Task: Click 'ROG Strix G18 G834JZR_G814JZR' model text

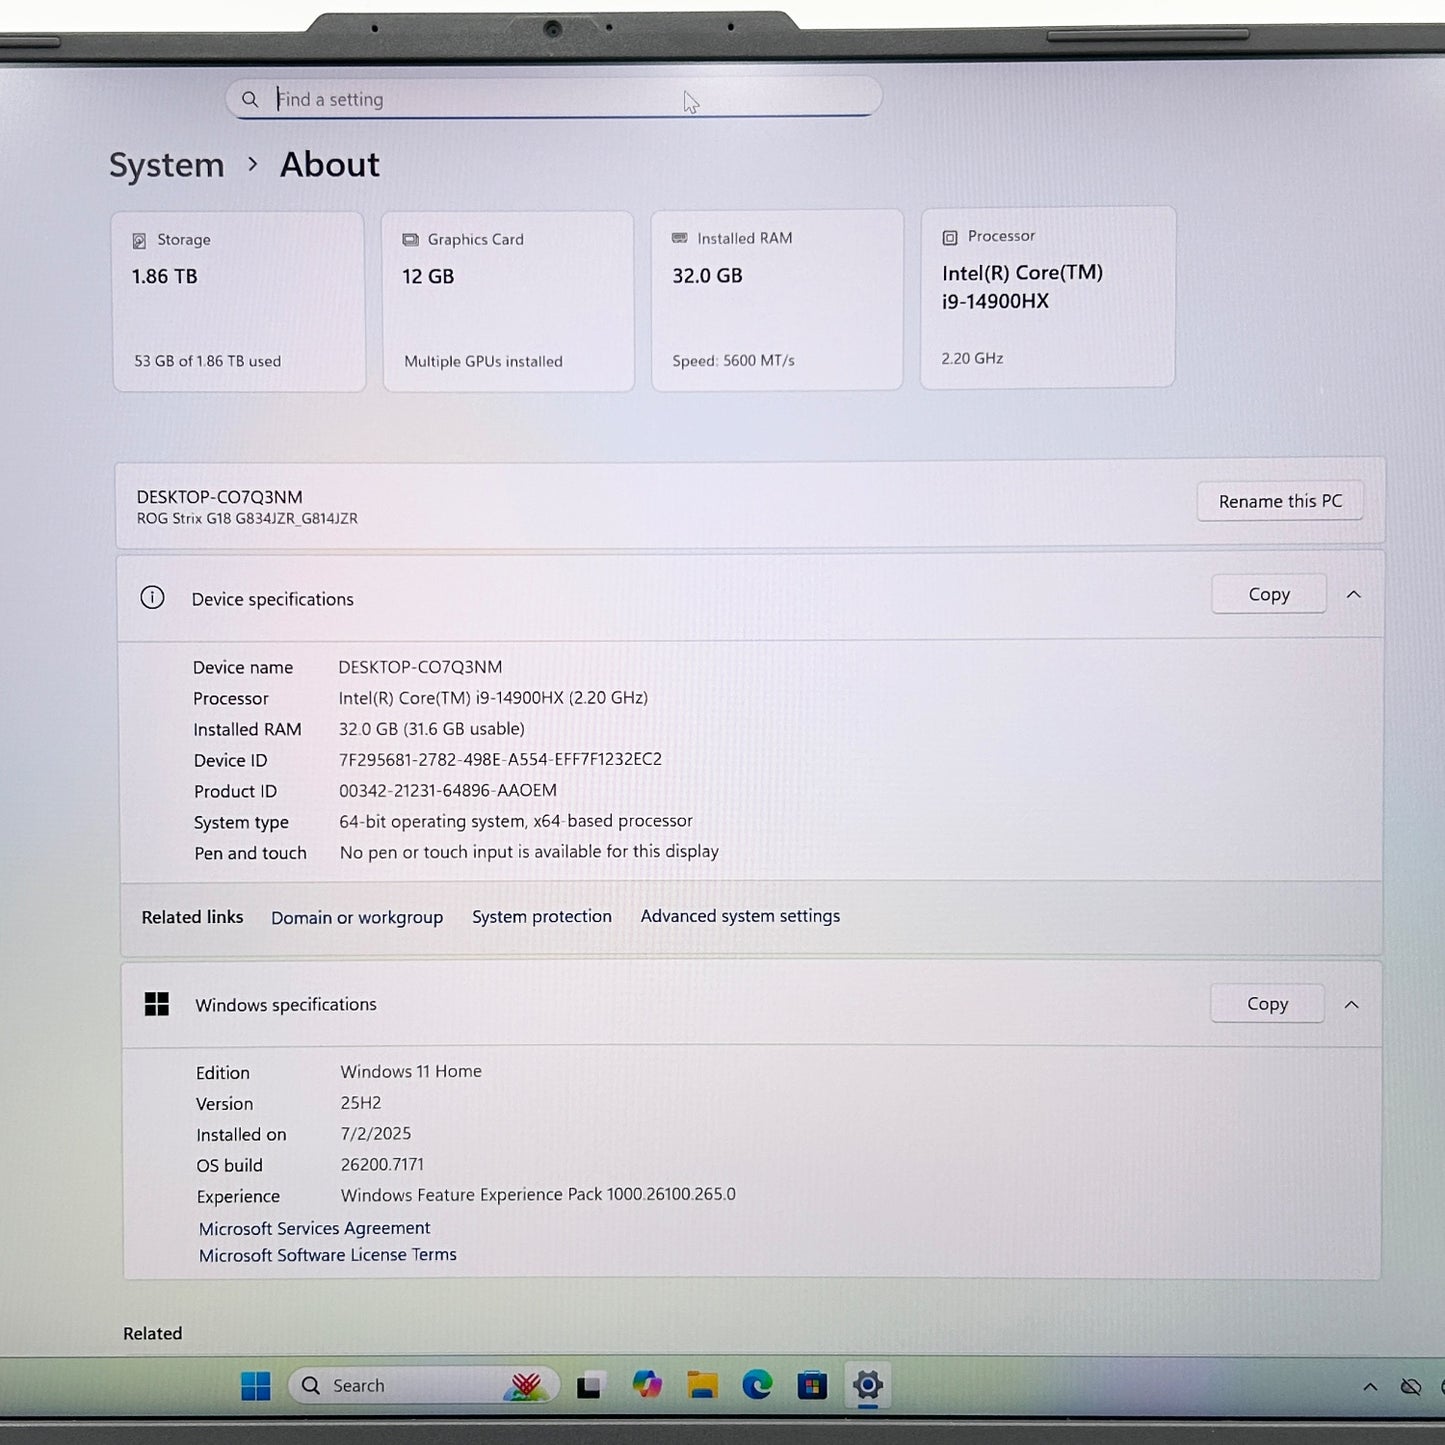Action: click(x=247, y=519)
